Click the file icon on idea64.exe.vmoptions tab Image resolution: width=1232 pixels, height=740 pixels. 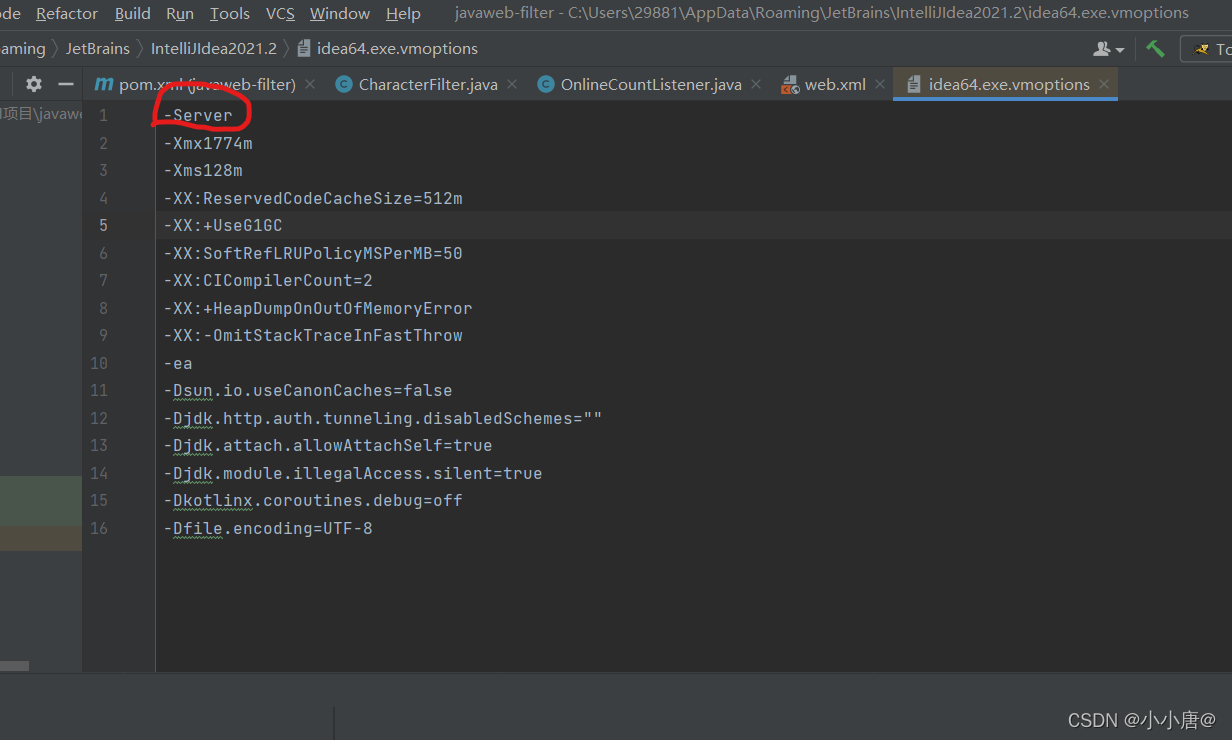pos(913,84)
